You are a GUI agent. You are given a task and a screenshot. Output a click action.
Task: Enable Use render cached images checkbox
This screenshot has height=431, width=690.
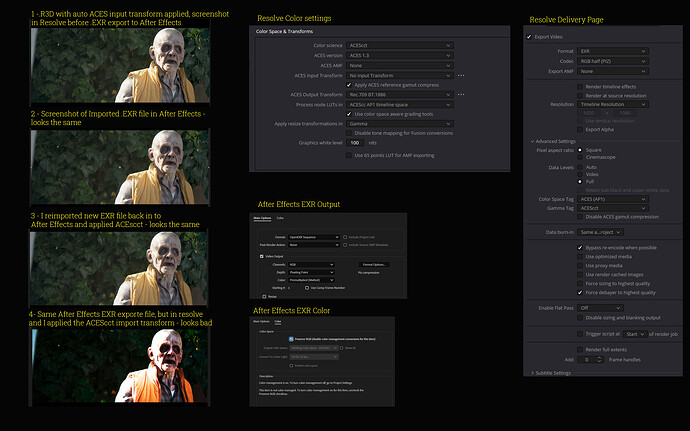coord(580,275)
